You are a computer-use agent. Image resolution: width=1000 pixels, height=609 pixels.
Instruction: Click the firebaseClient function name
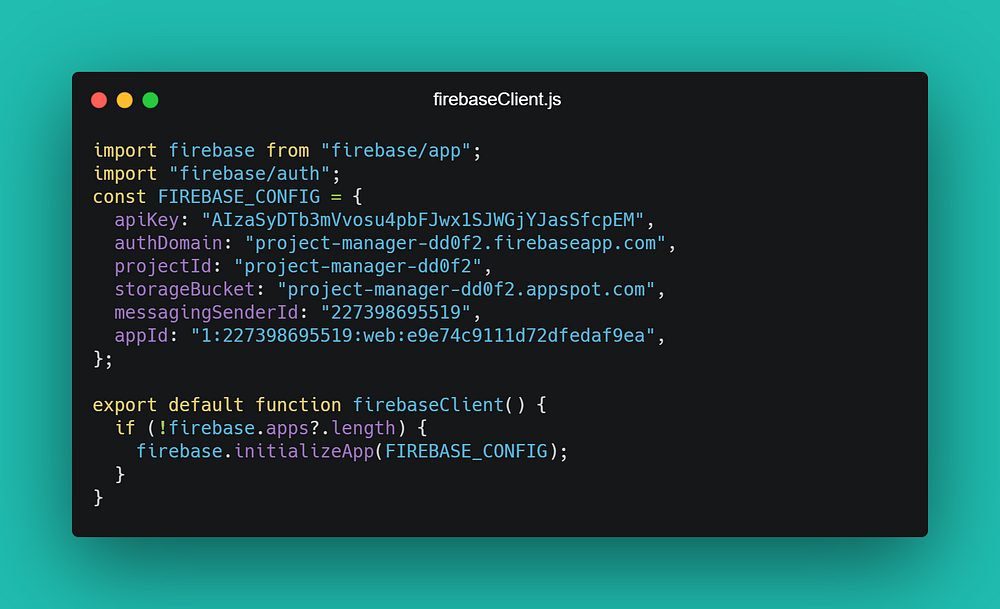pos(428,405)
